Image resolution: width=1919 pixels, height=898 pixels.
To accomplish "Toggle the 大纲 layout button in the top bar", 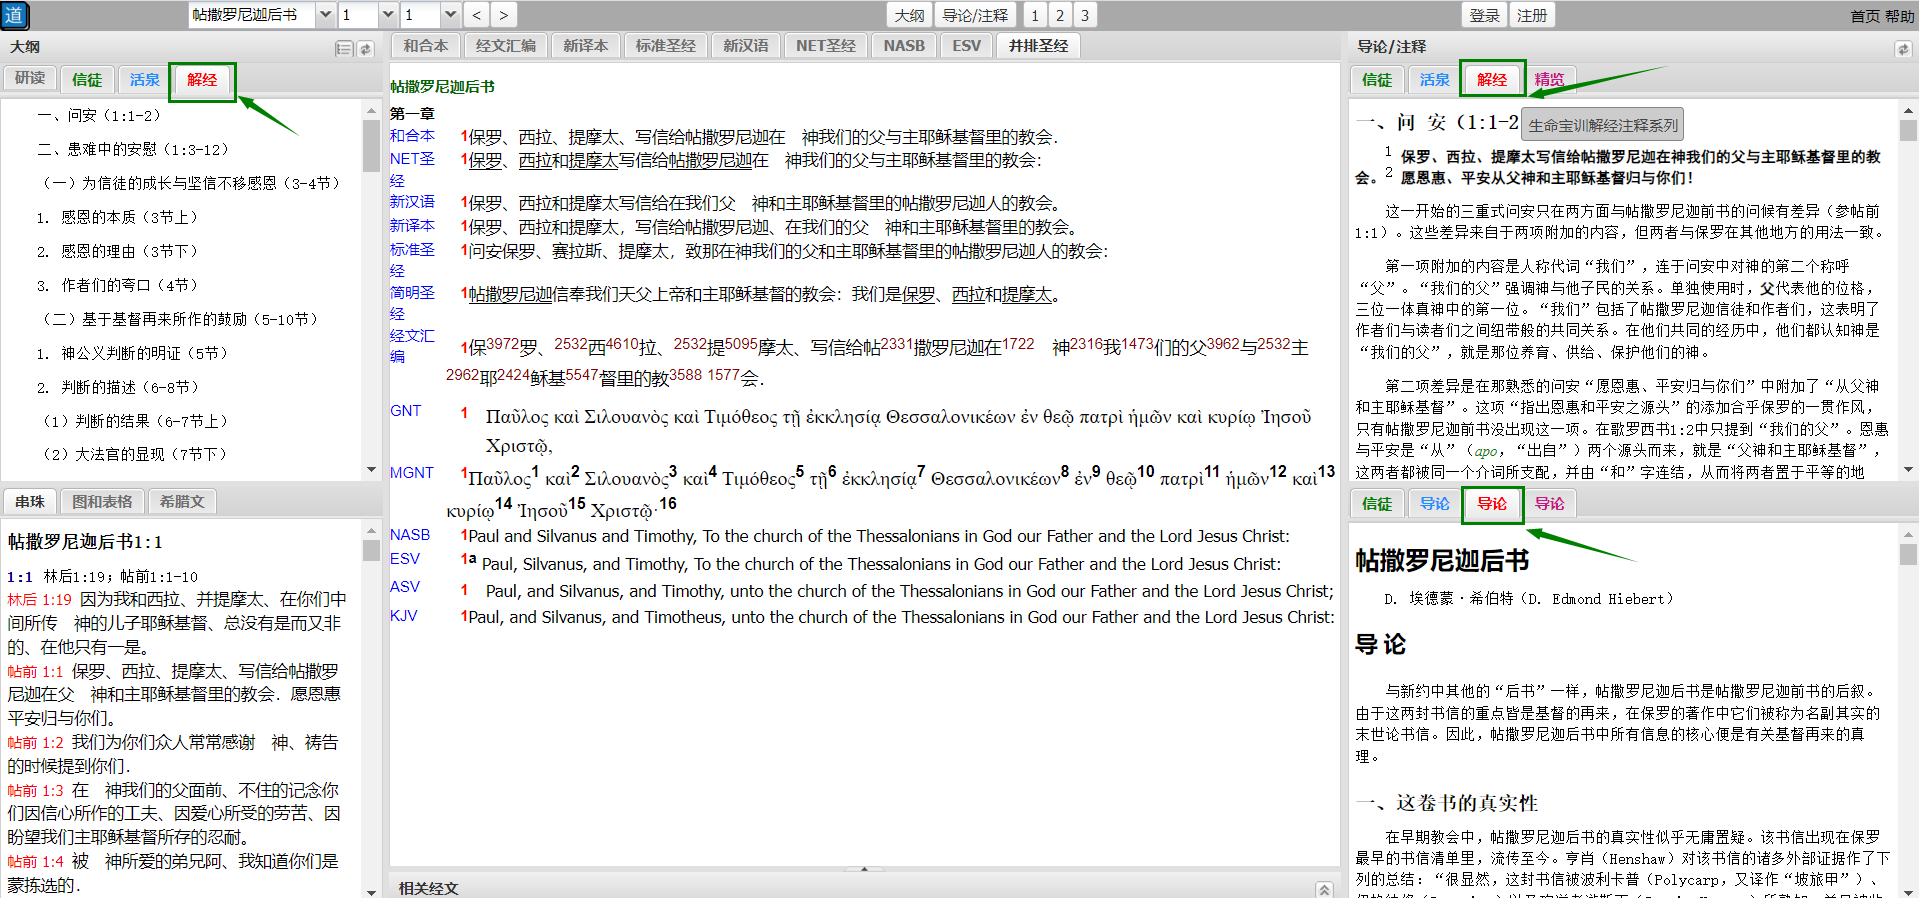I will (x=909, y=15).
